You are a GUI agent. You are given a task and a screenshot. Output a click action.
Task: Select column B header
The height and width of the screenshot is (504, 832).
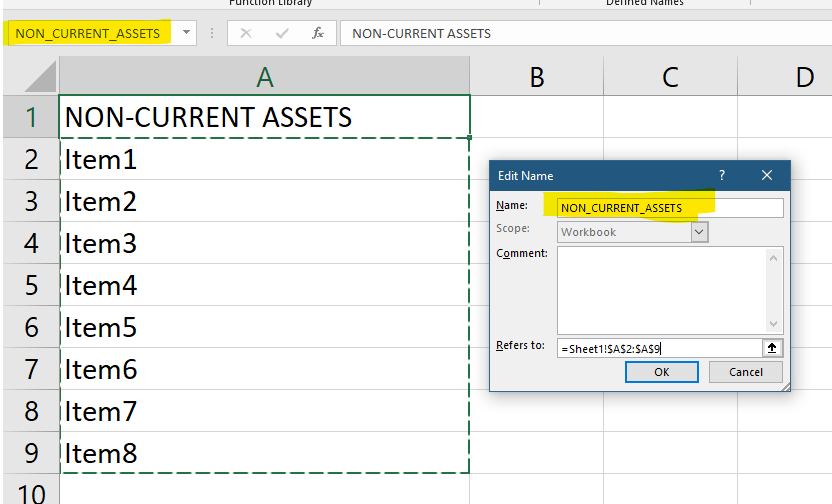pyautogui.click(x=536, y=76)
